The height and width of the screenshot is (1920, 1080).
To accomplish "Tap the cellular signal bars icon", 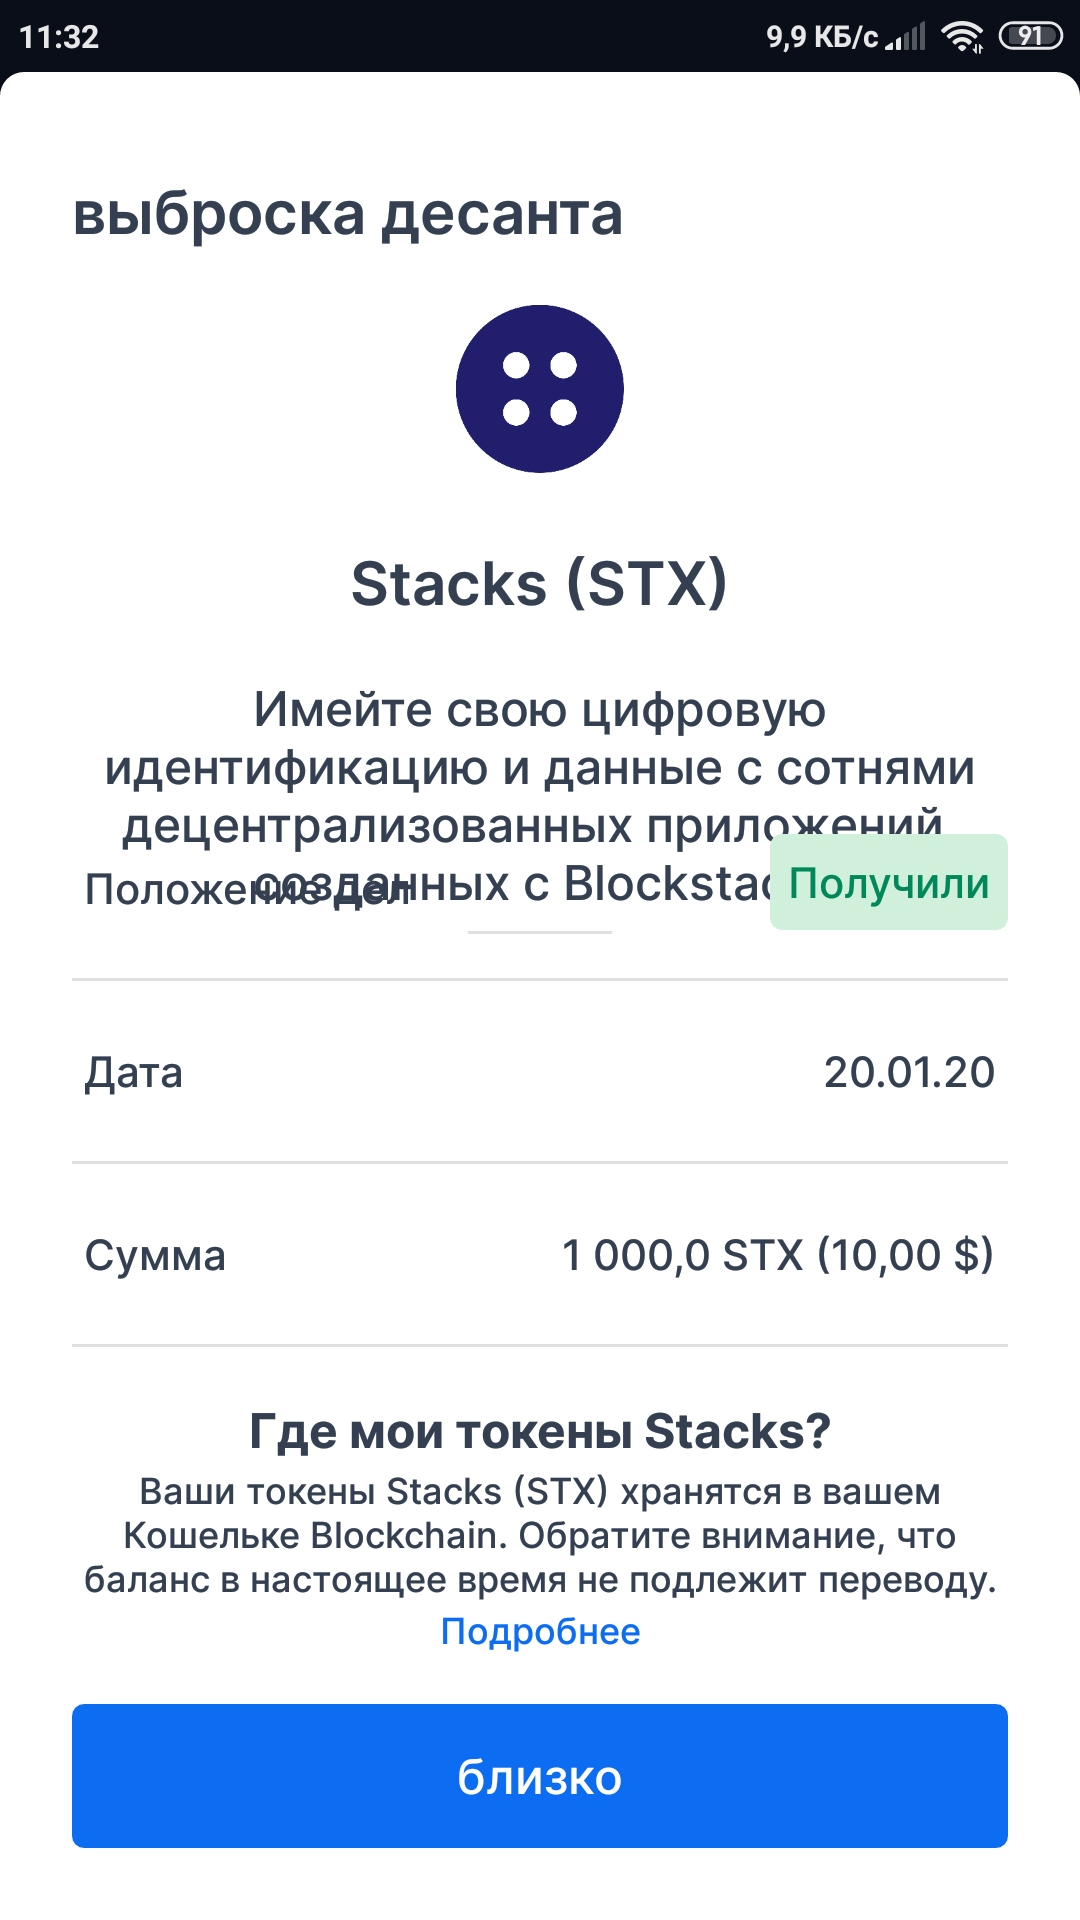I will (906, 37).
